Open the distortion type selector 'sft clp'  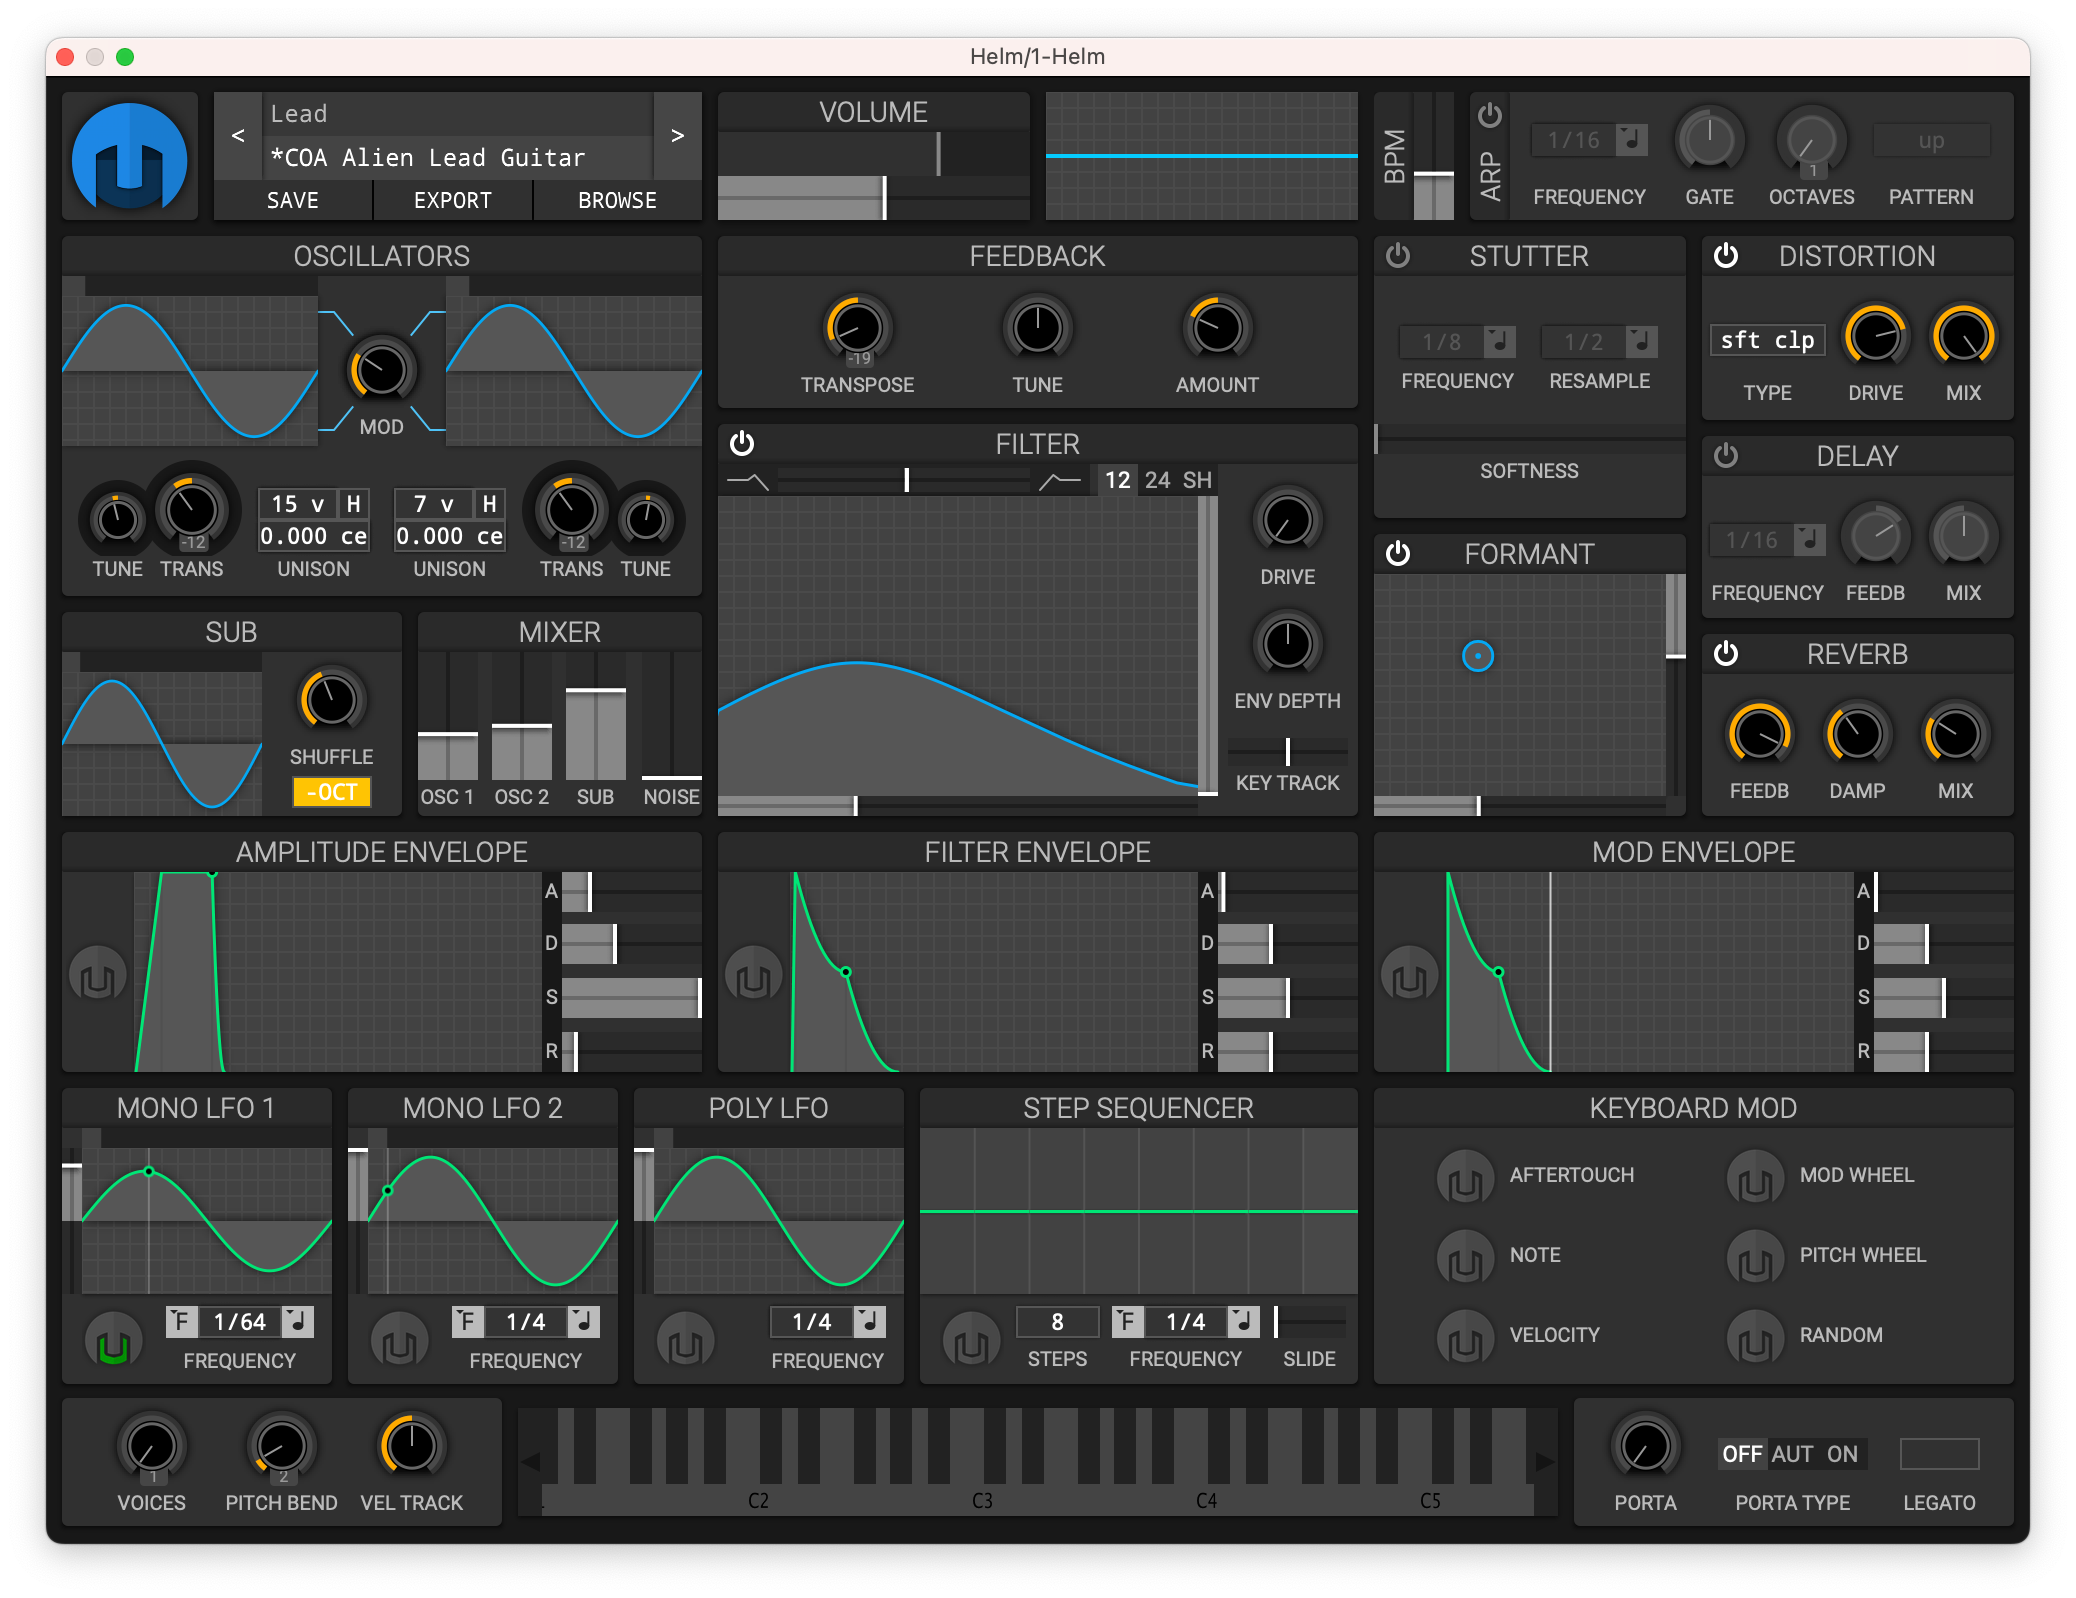[x=1767, y=341]
